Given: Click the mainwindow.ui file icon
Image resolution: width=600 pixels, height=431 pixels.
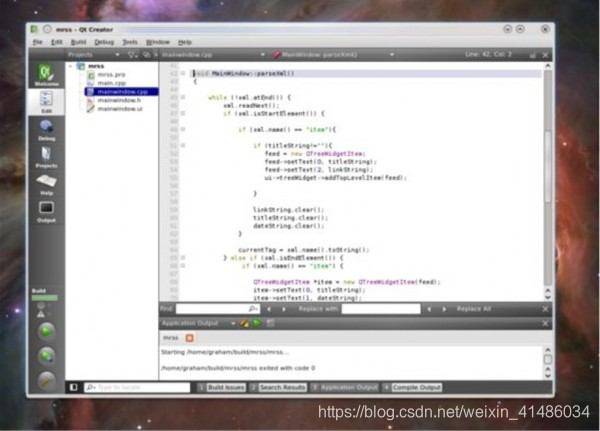Looking at the screenshot, I should click(x=91, y=109).
